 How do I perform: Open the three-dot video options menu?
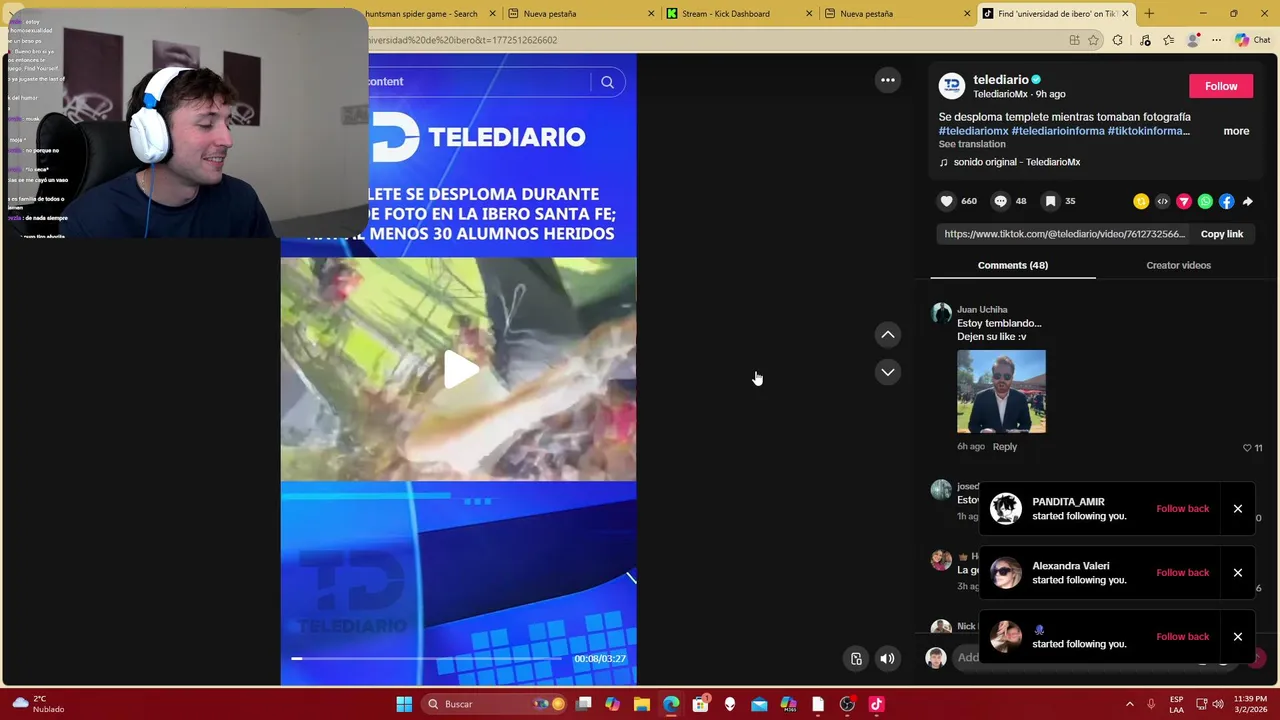point(887,80)
